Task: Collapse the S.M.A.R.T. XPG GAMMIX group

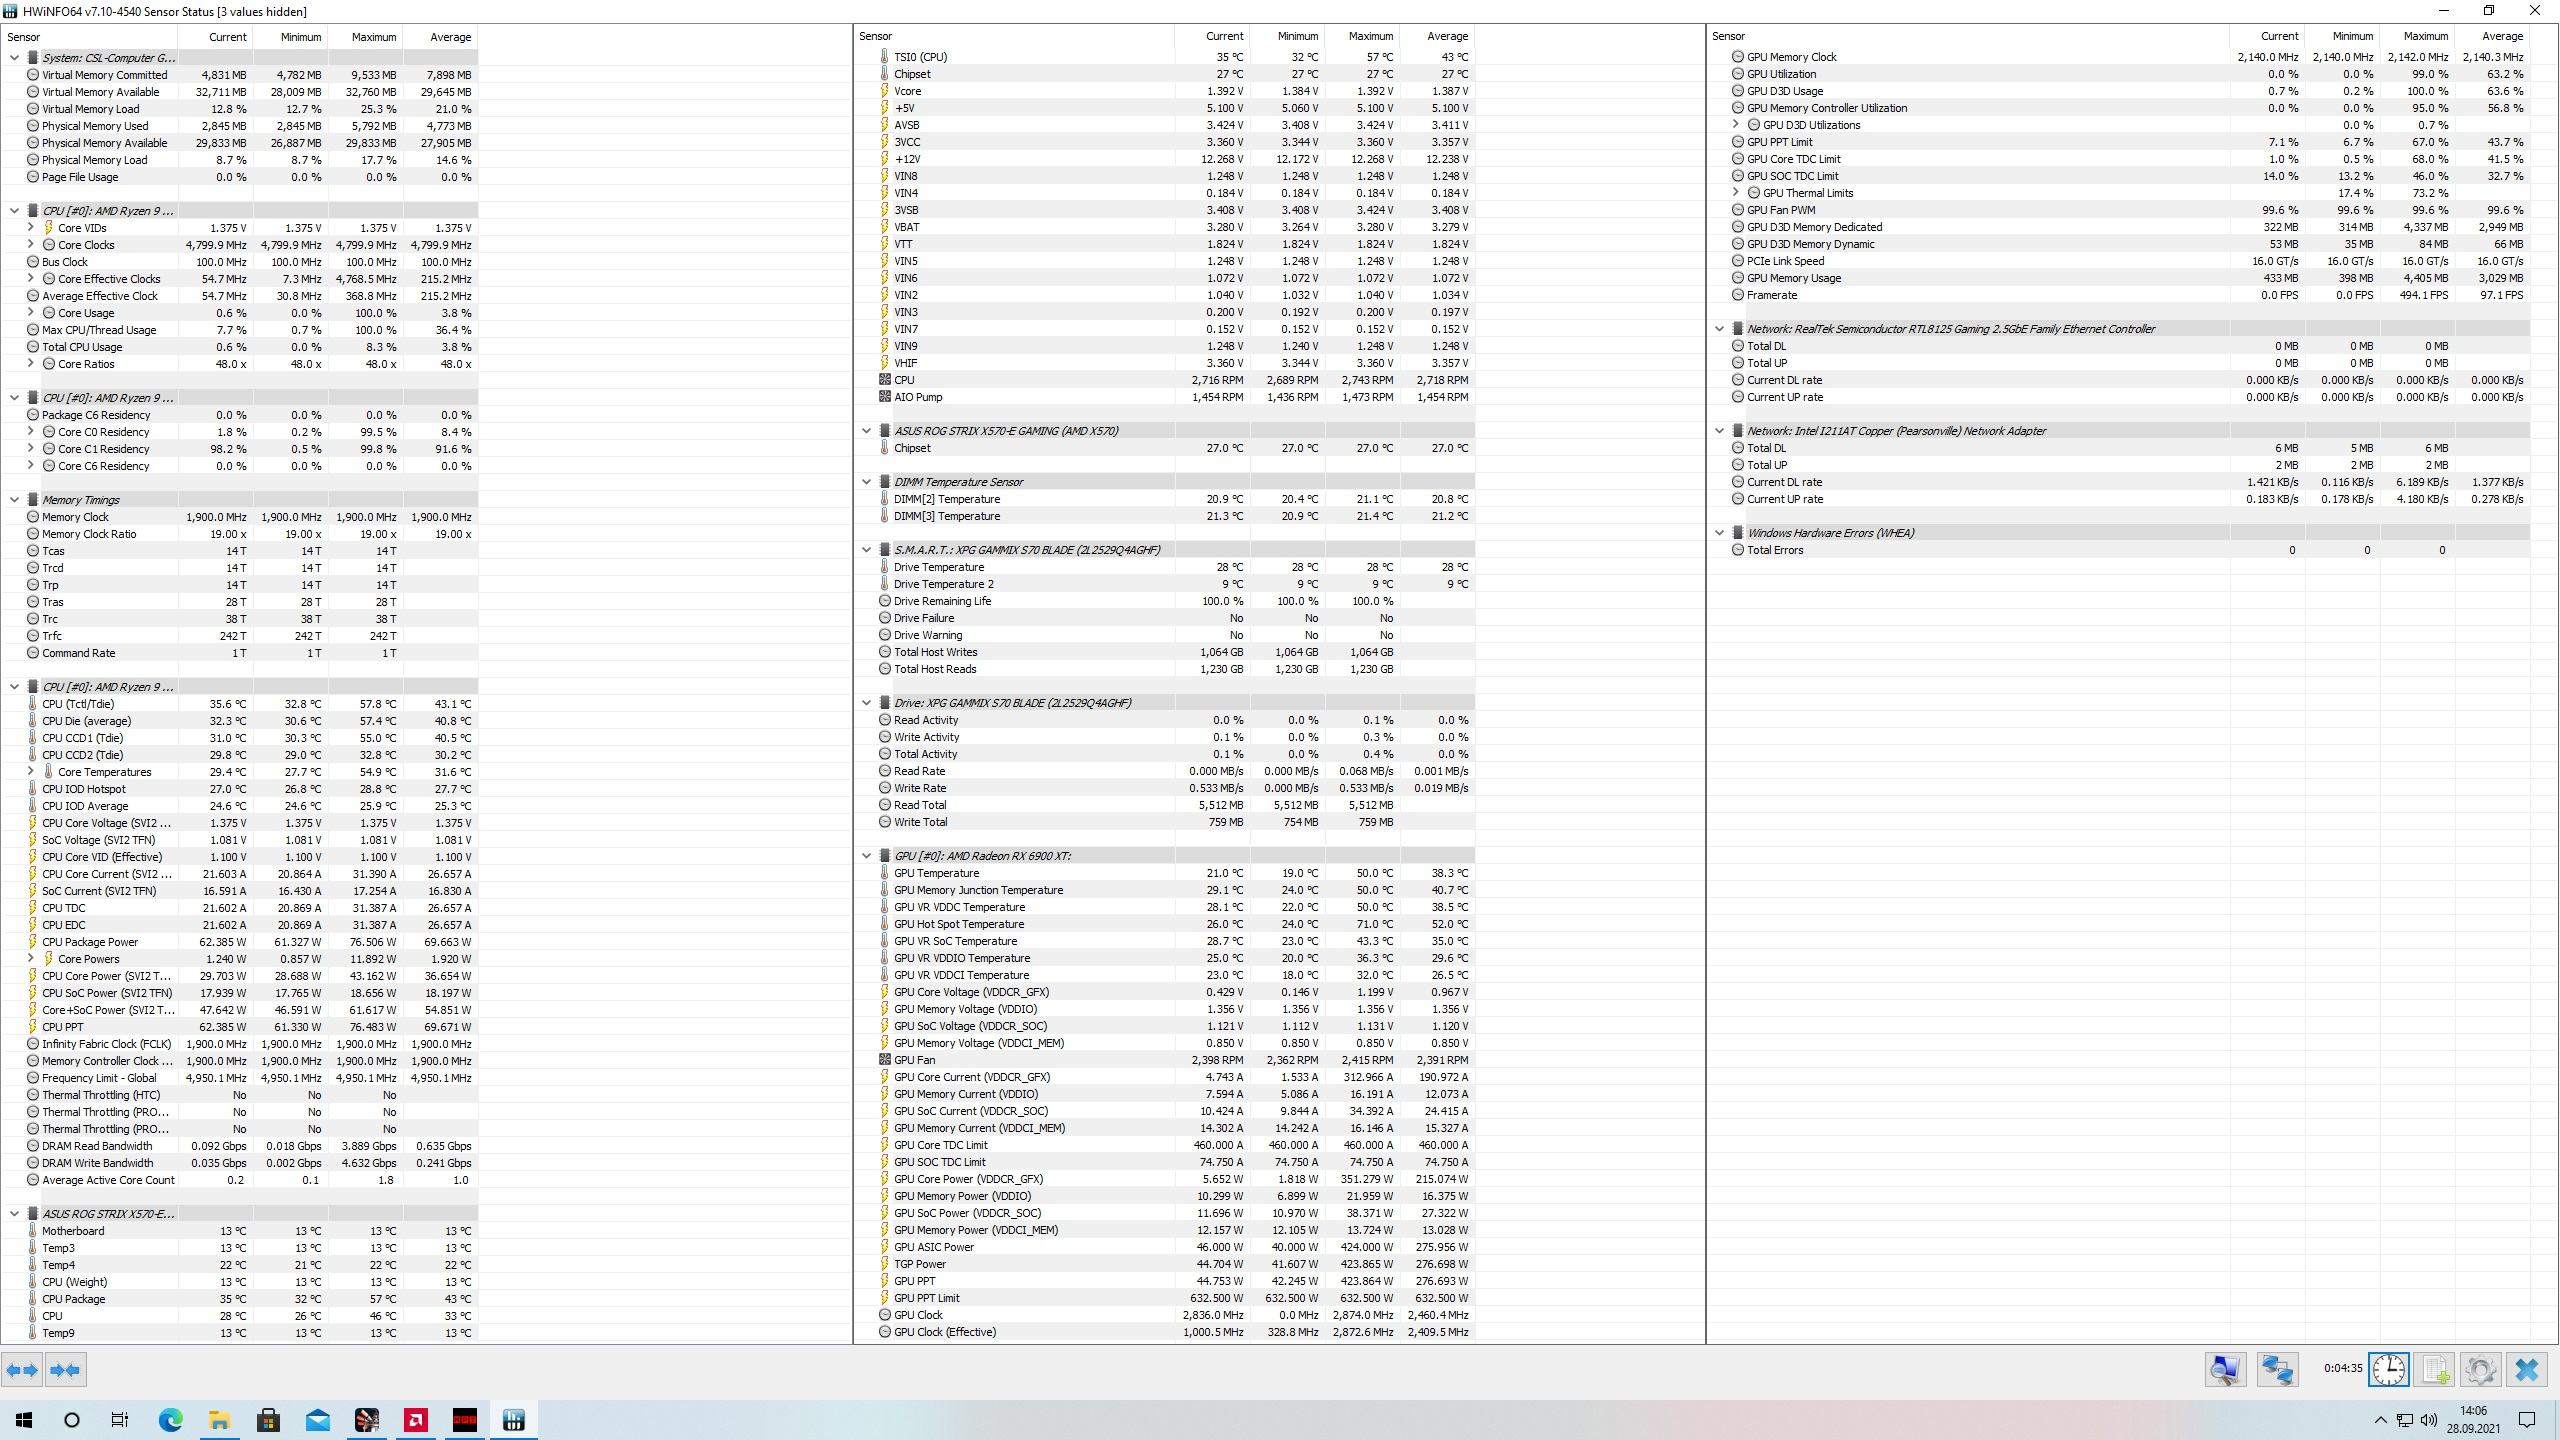Action: pos(866,550)
